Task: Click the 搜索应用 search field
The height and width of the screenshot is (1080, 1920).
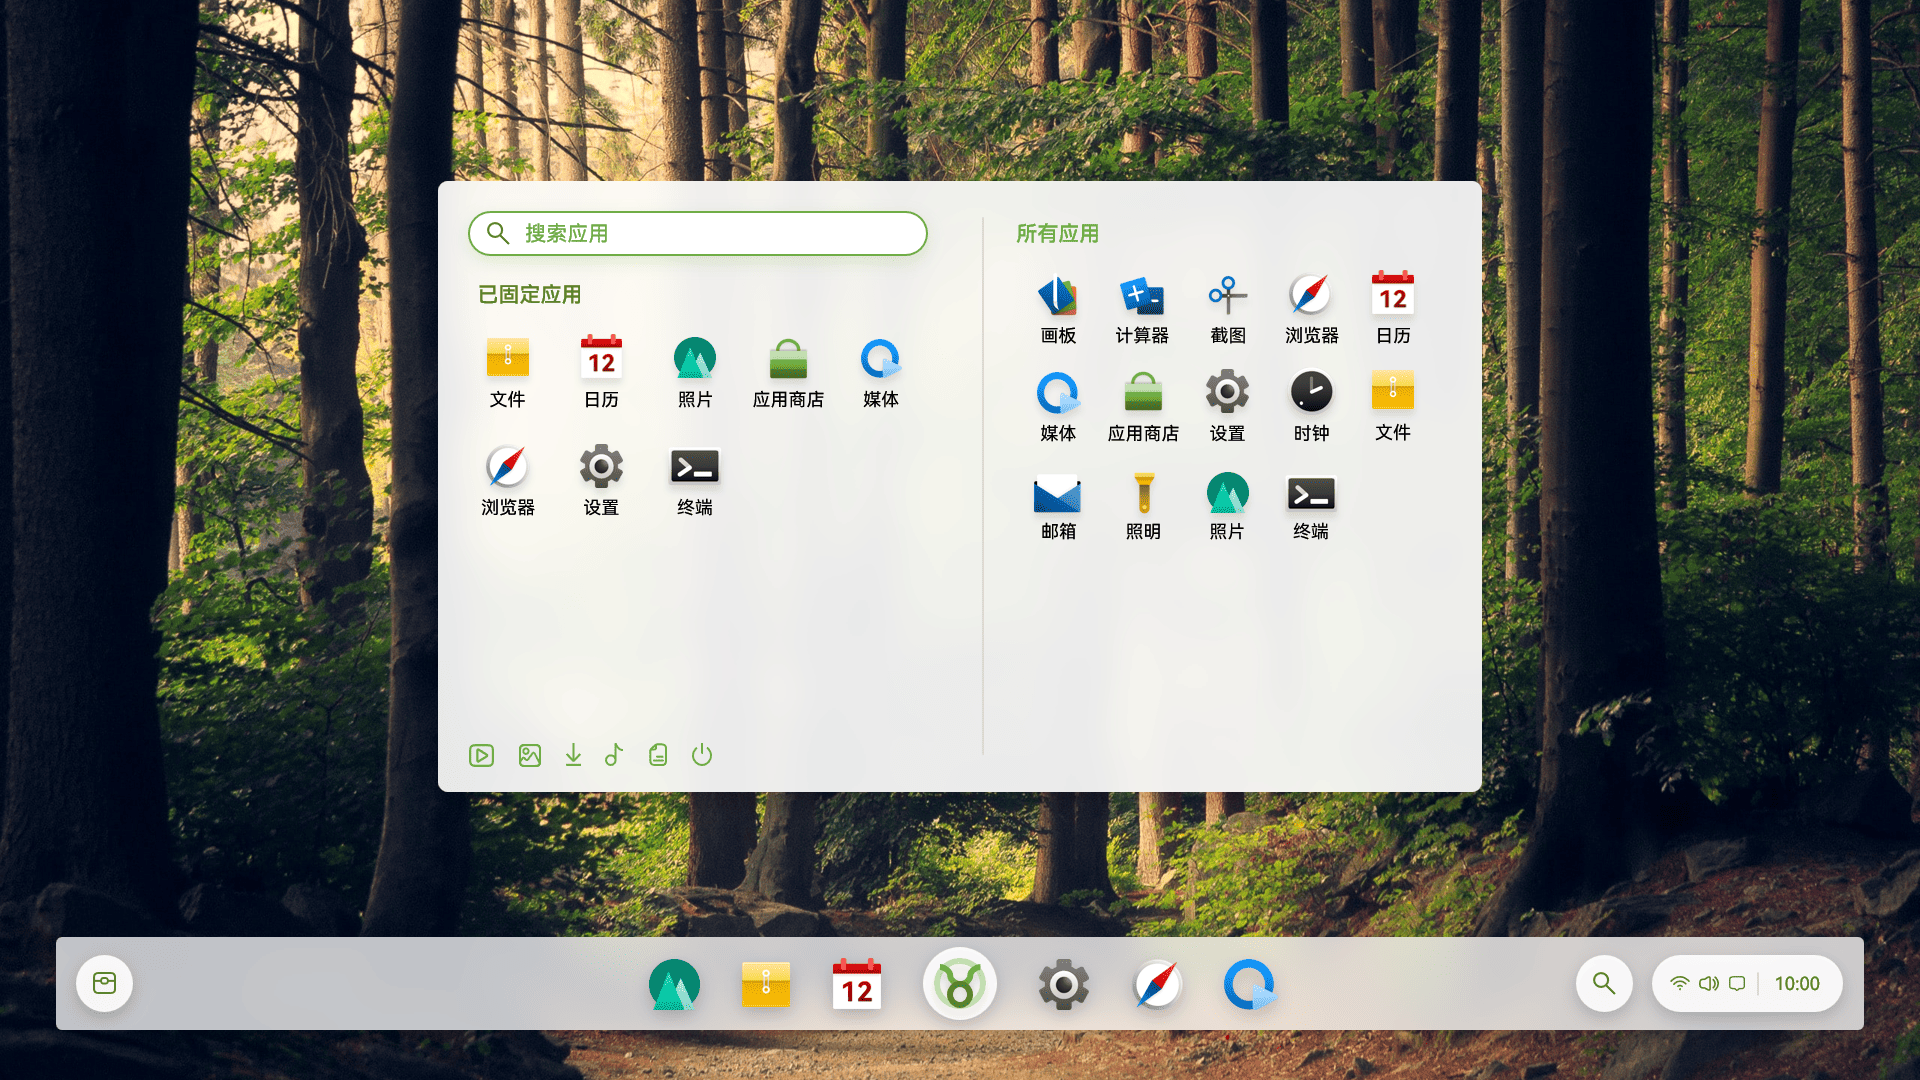Action: (698, 234)
